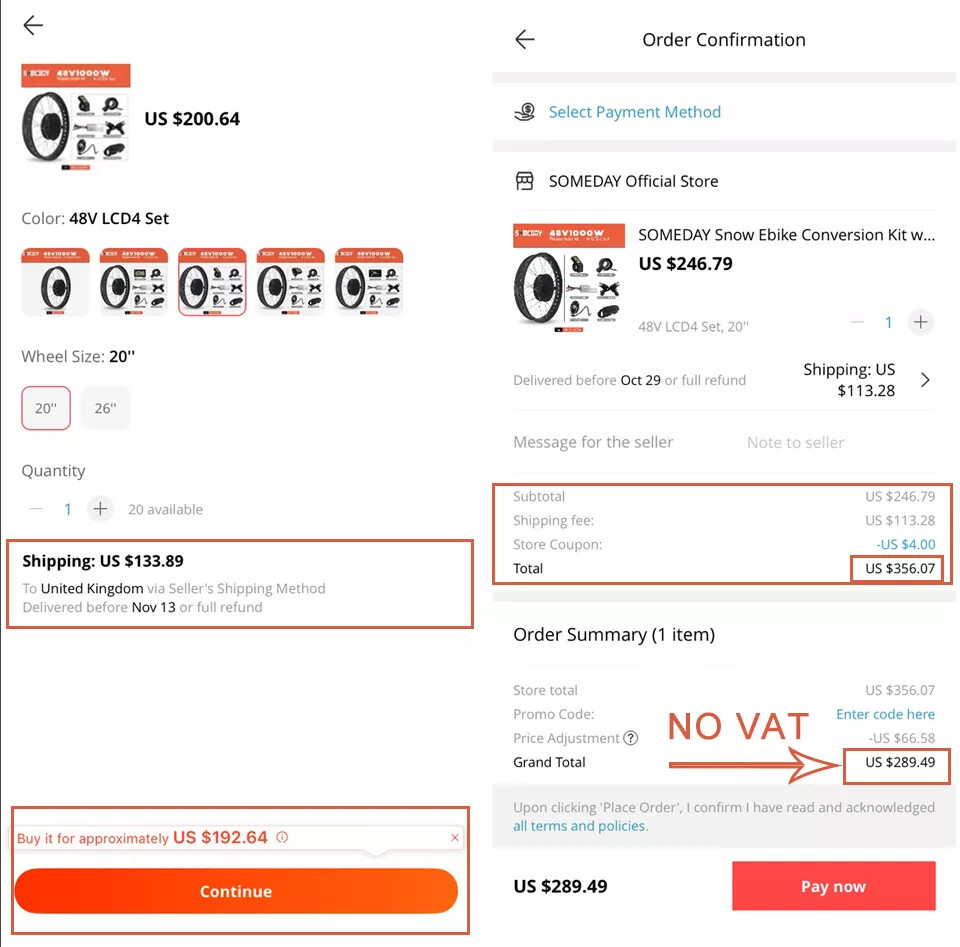Screen dimensions: 960x947
Task: Tap back arrow beside Order Confirmation
Action: click(525, 40)
